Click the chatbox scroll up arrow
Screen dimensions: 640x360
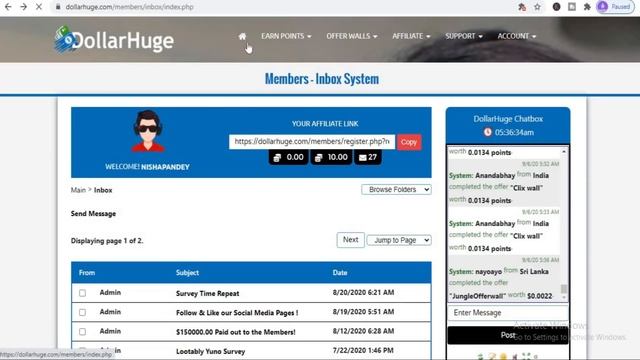tap(564, 151)
